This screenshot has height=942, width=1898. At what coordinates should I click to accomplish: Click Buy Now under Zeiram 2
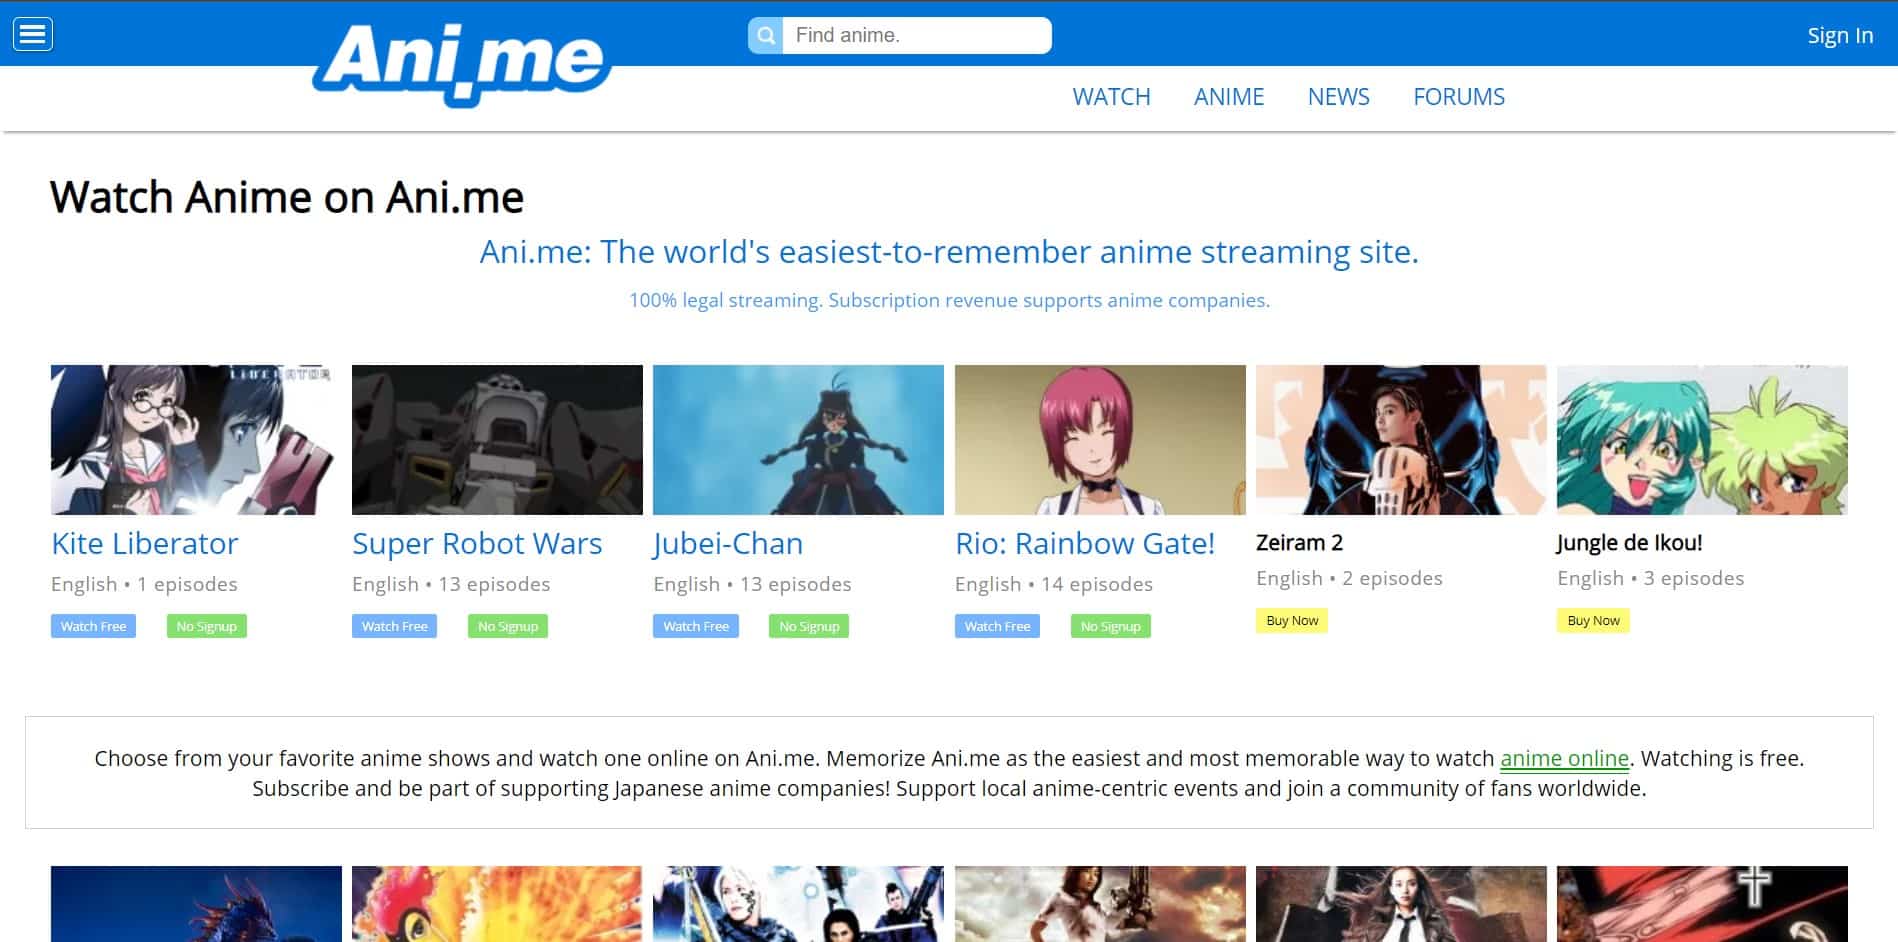(x=1292, y=620)
